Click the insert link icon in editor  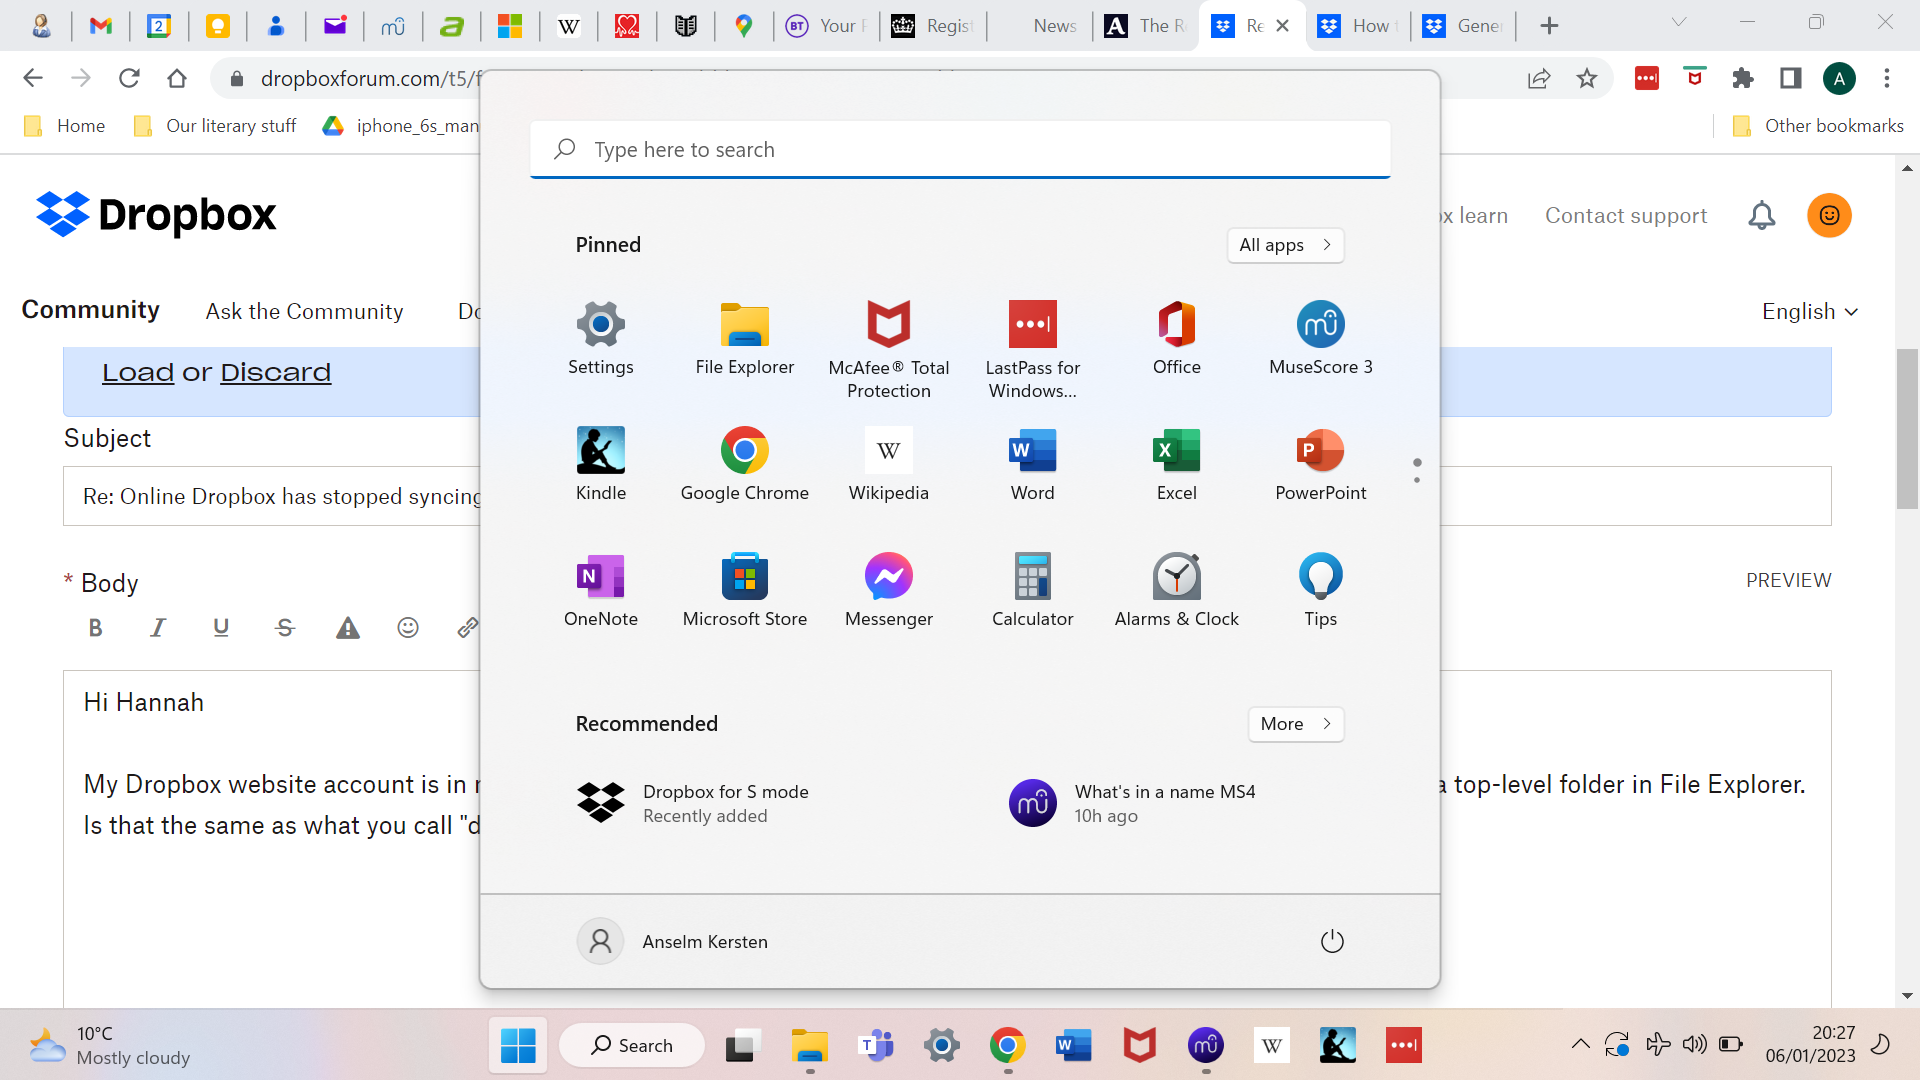(467, 628)
